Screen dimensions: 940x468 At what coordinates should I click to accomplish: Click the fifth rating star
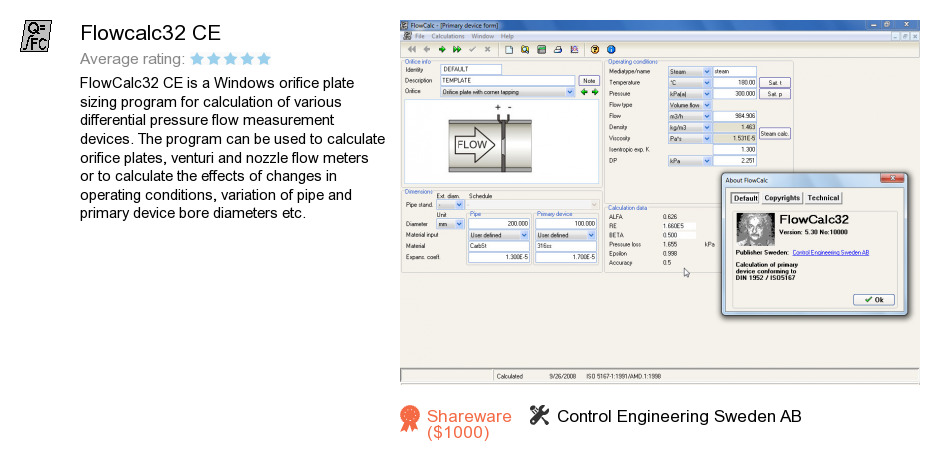pos(264,59)
